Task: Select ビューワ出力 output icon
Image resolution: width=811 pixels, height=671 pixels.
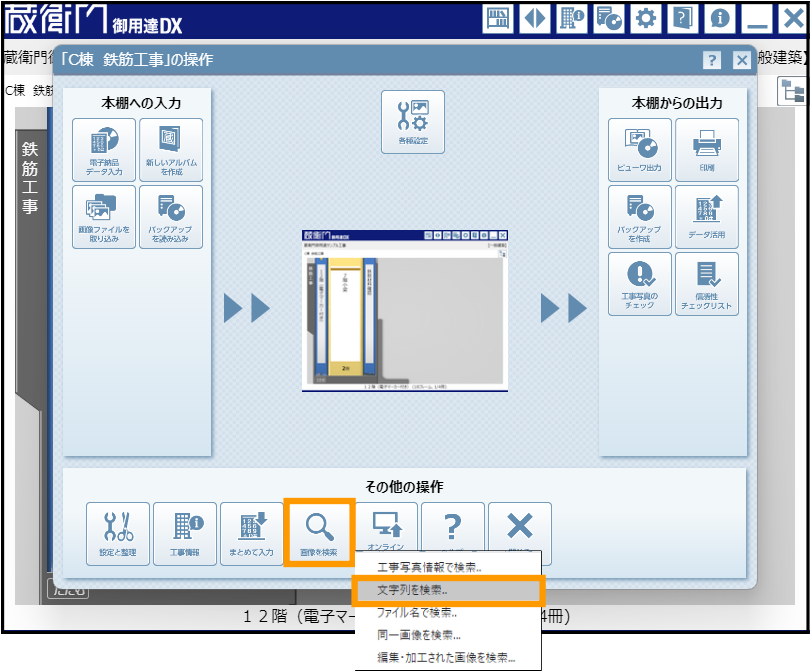Action: tap(640, 150)
